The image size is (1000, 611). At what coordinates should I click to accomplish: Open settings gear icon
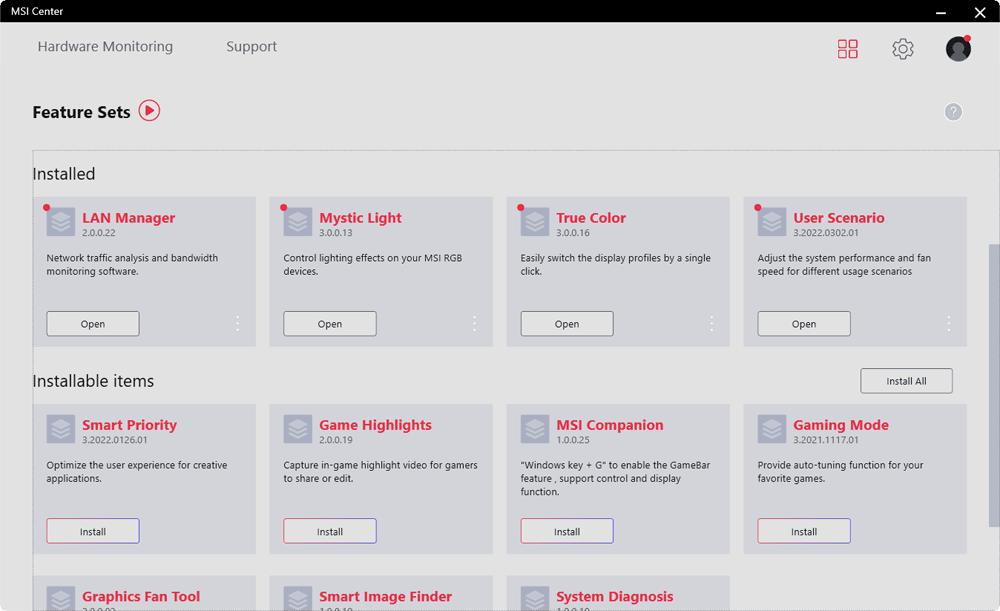point(902,49)
